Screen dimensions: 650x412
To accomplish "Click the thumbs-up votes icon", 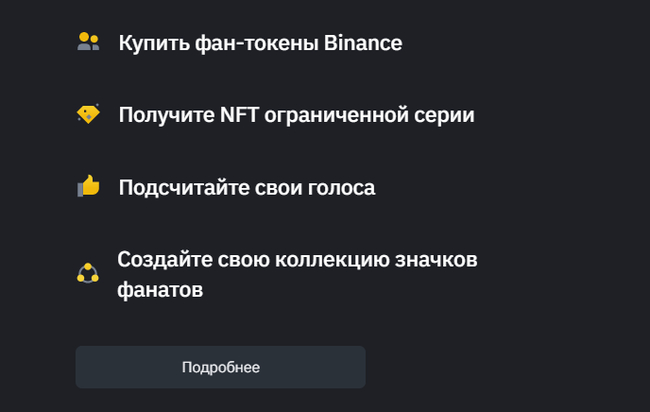I will point(88,187).
